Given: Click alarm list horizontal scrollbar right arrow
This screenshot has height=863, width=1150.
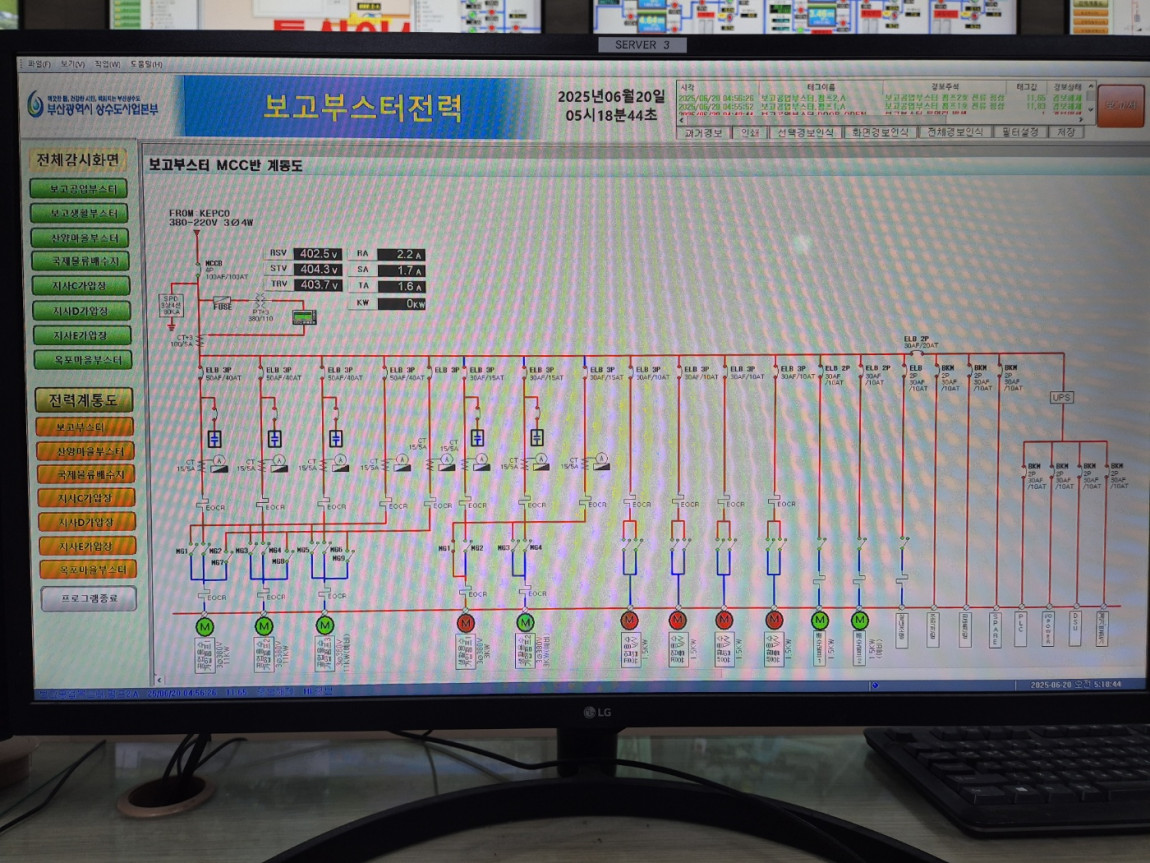Looking at the screenshot, I should (1081, 120).
